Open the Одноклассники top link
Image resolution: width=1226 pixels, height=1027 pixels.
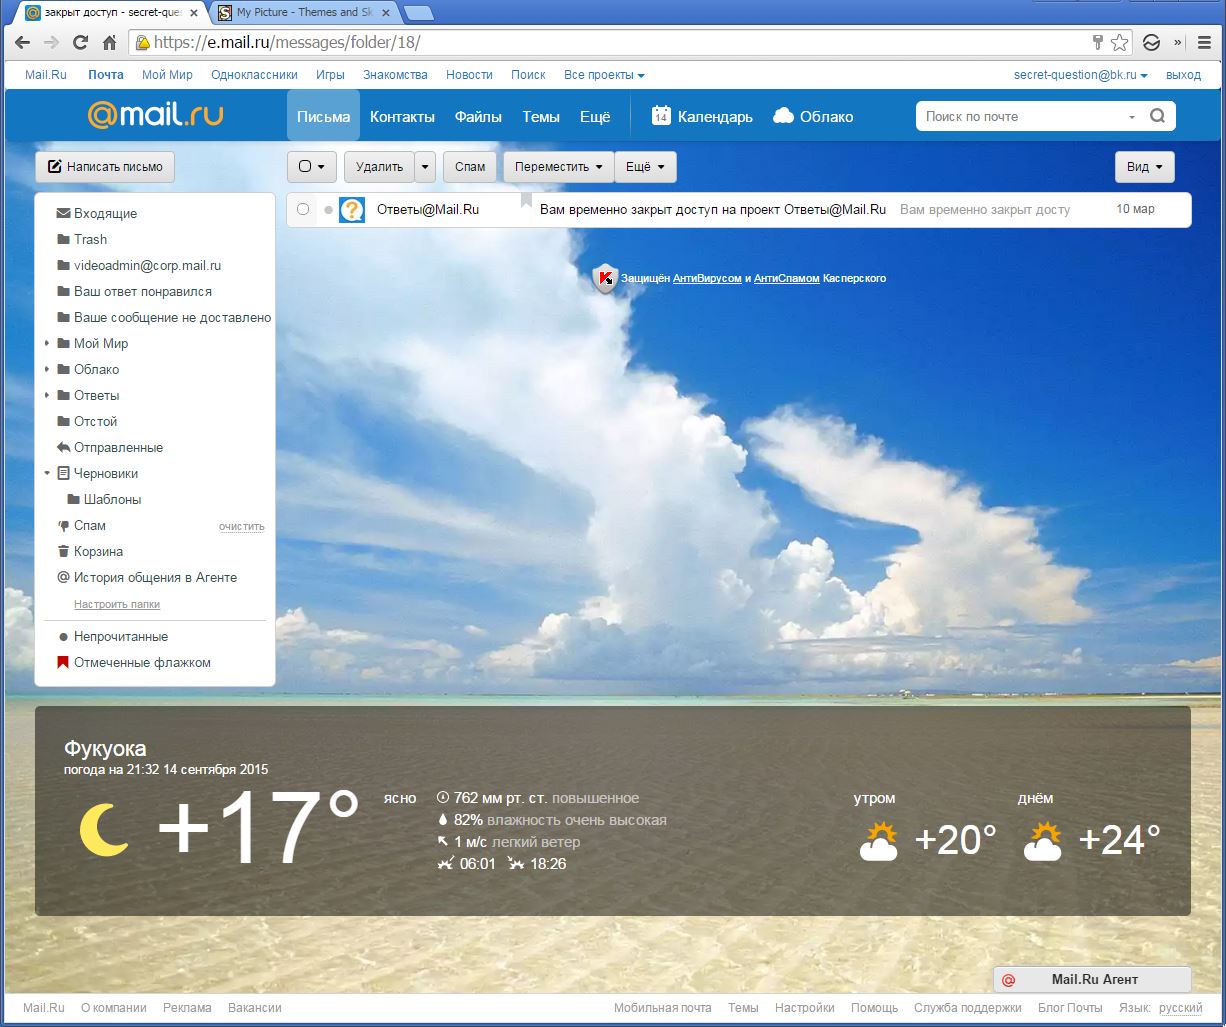(x=255, y=75)
